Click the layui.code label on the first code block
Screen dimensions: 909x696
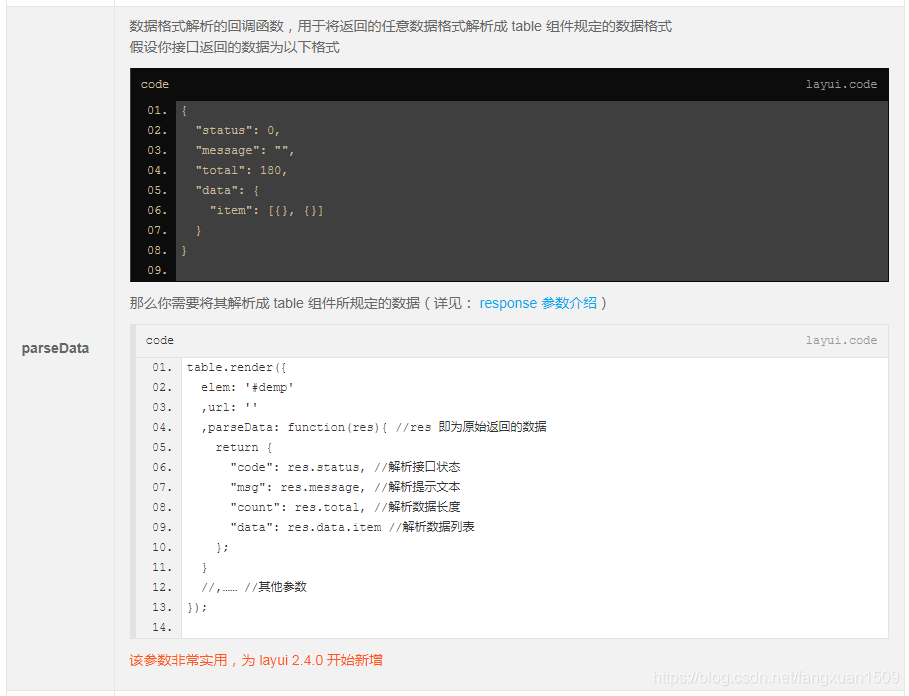coord(841,84)
